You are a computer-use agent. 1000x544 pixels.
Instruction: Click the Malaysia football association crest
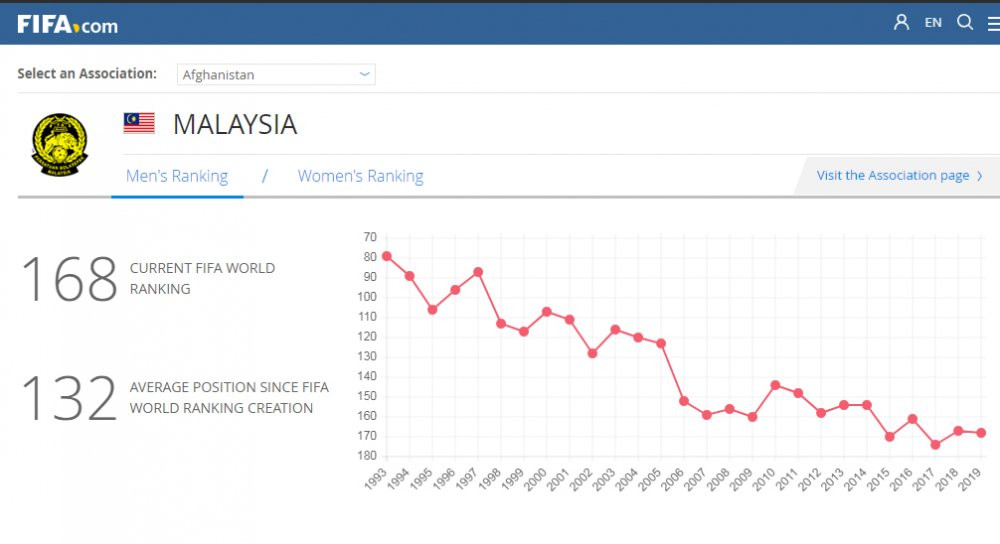tap(60, 145)
